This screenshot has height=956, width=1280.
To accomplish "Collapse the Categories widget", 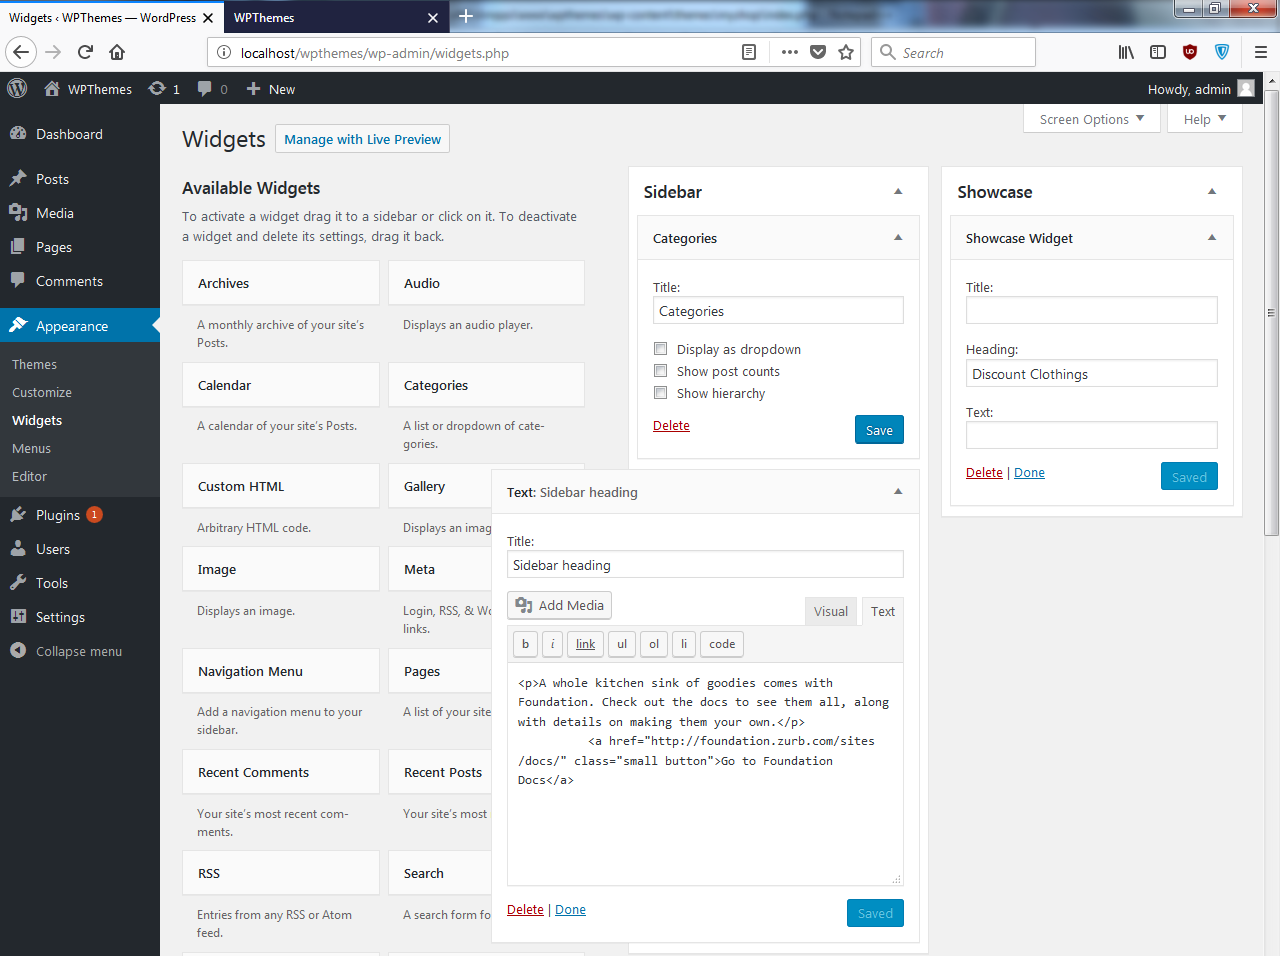I will pyautogui.click(x=898, y=238).
